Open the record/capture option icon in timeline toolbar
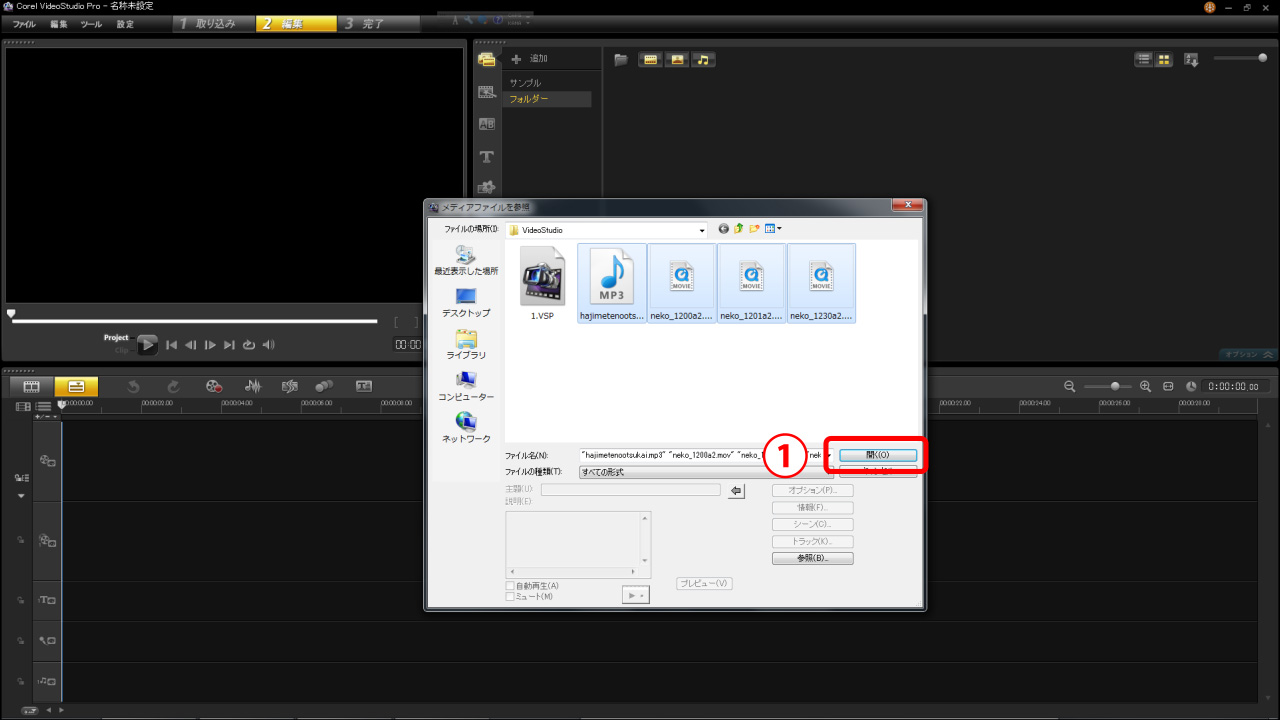 [x=214, y=386]
